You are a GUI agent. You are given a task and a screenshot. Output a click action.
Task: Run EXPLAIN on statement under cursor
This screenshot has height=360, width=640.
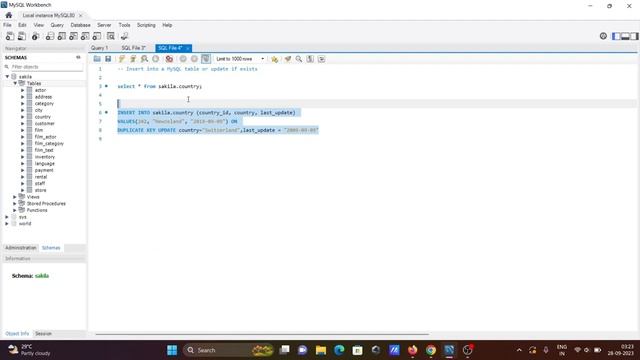coord(144,59)
